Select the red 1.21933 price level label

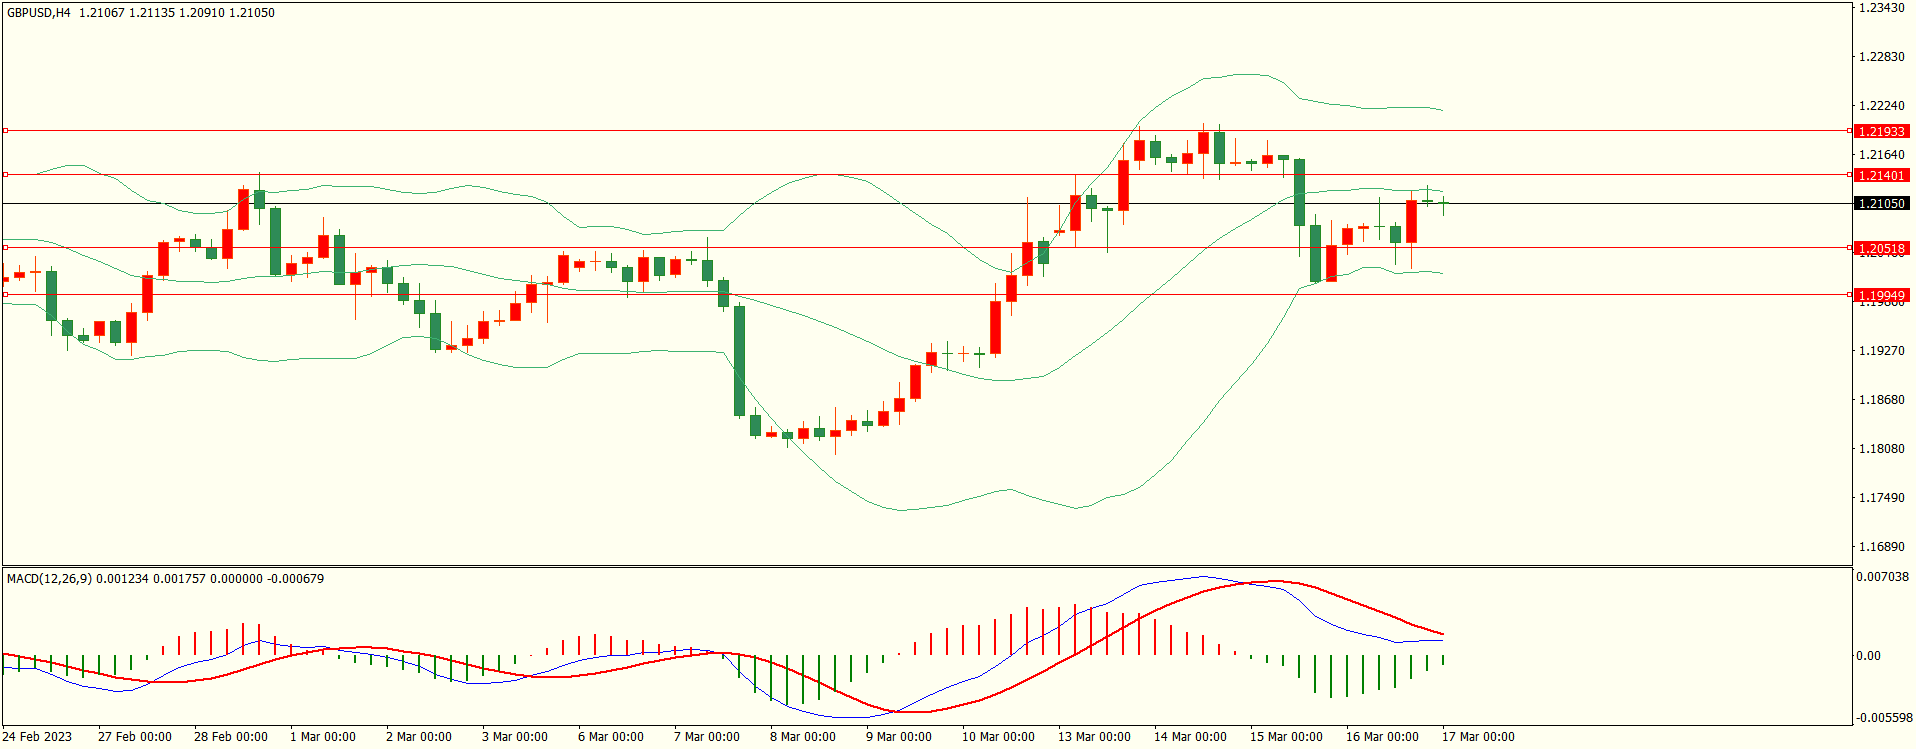(x=1881, y=131)
